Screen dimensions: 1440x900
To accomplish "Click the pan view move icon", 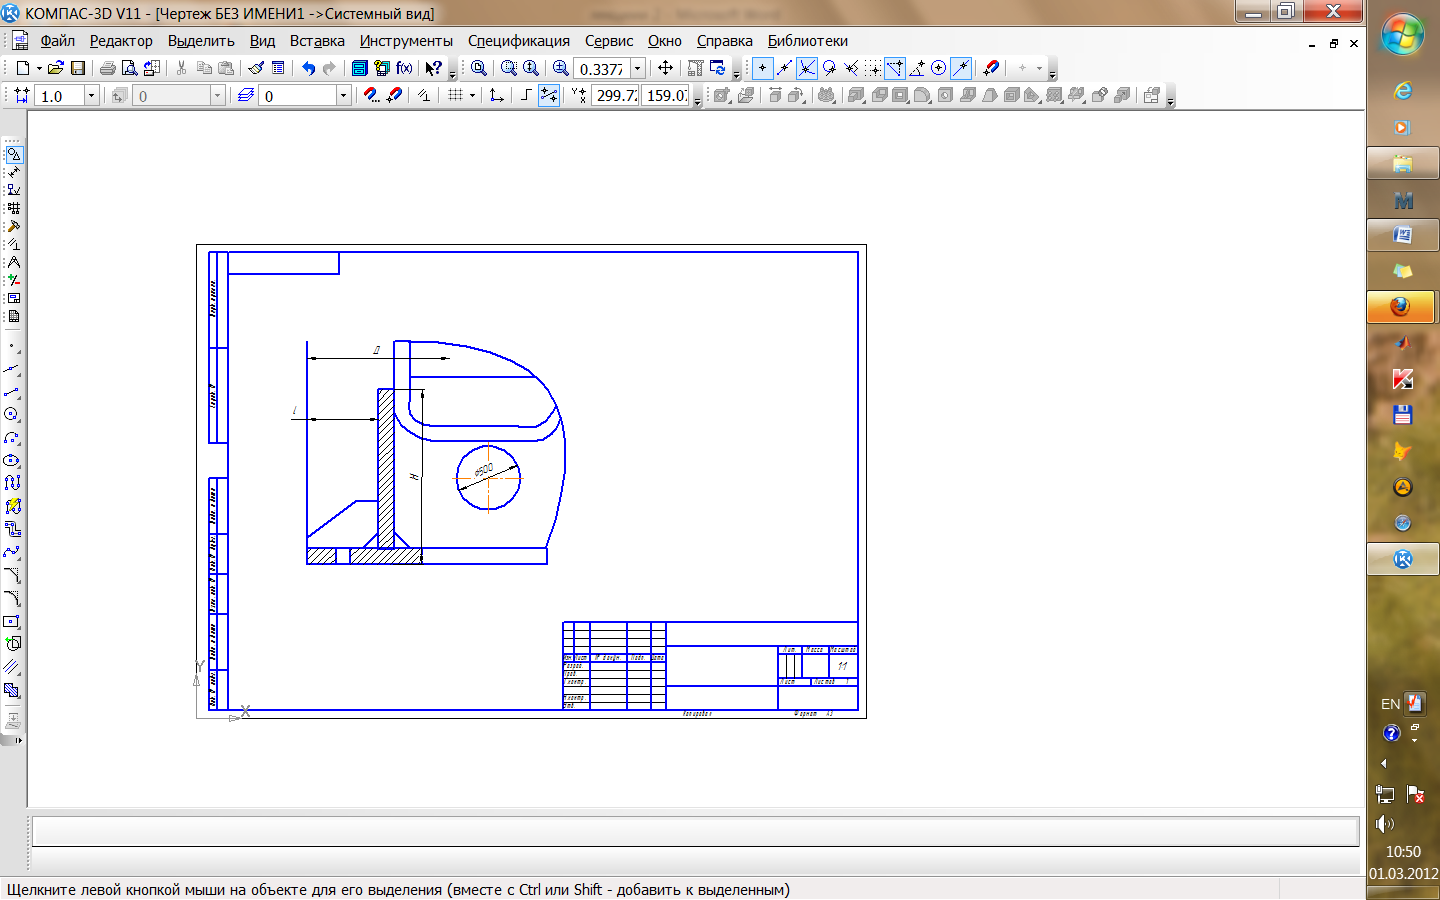I will [x=665, y=68].
